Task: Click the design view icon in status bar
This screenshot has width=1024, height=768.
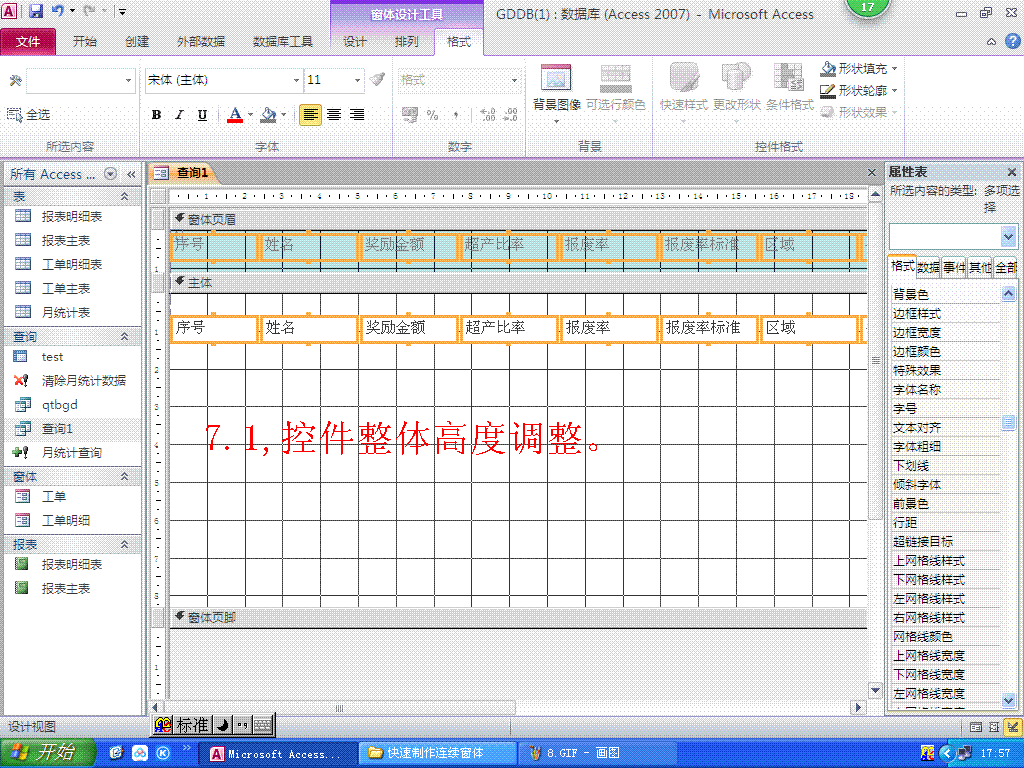Action: pyautogui.click(x=1013, y=726)
